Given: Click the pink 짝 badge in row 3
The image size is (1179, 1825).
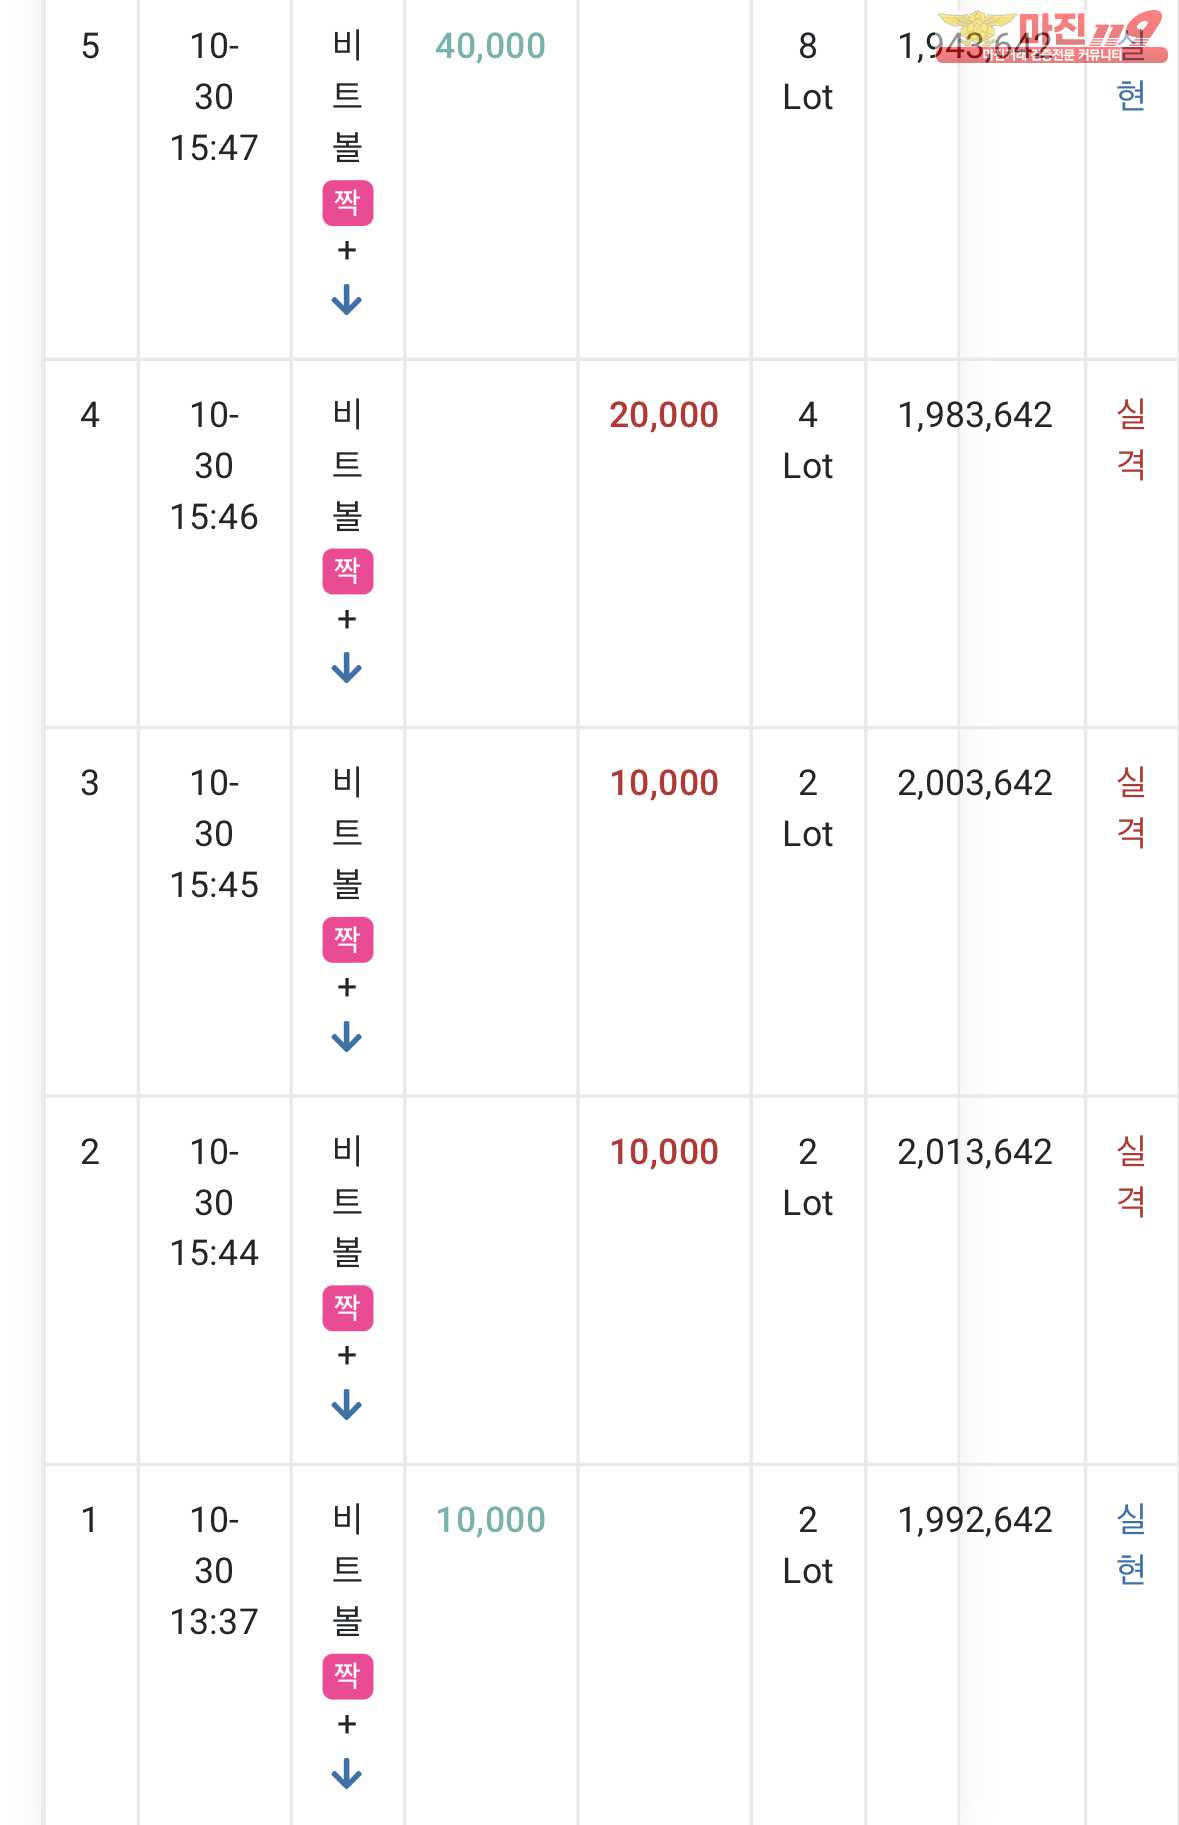Looking at the screenshot, I should [347, 940].
